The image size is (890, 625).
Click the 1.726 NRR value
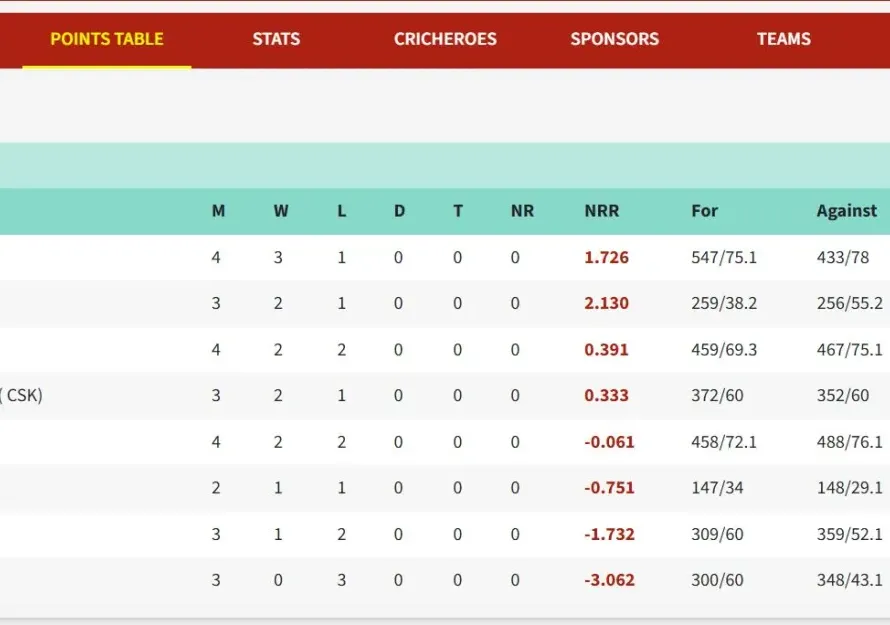[x=606, y=257]
